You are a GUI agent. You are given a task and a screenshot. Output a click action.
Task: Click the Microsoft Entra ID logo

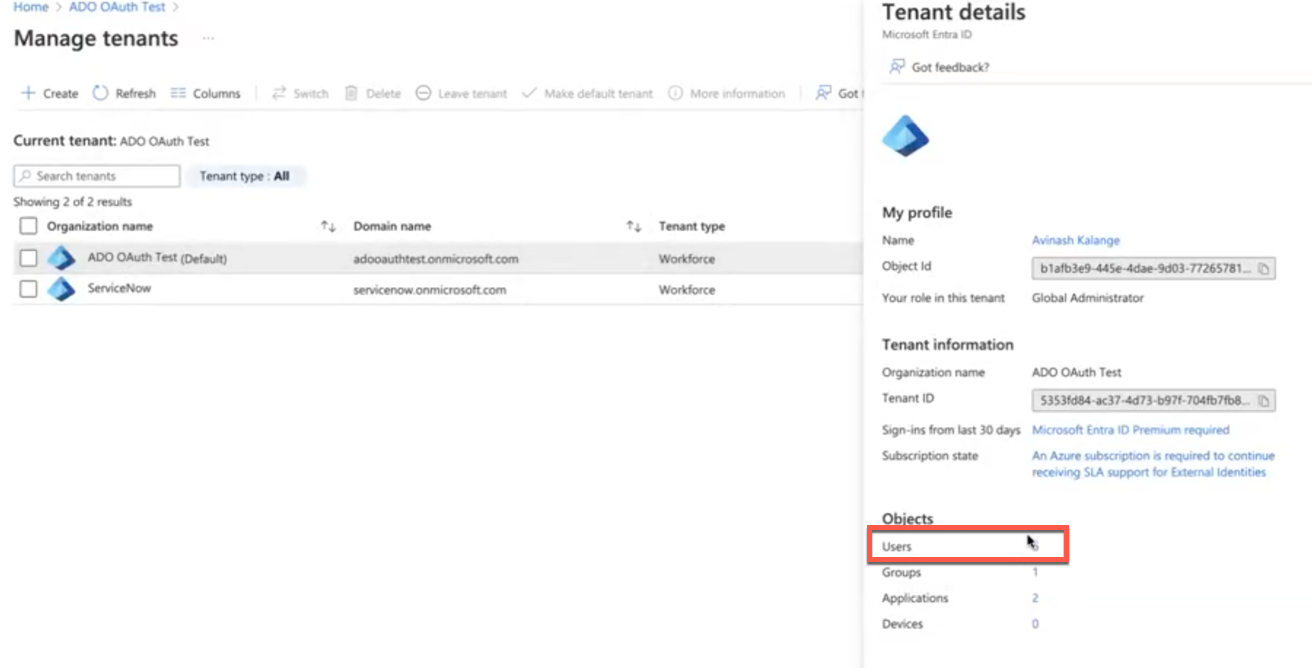click(x=905, y=136)
